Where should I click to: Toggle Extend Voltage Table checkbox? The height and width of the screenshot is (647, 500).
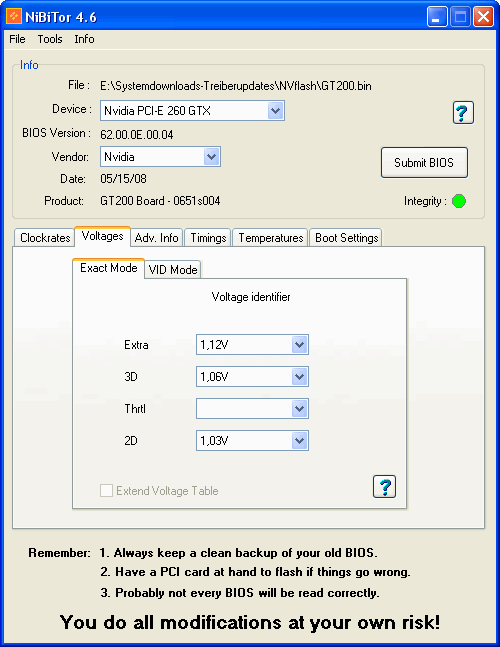[106, 491]
